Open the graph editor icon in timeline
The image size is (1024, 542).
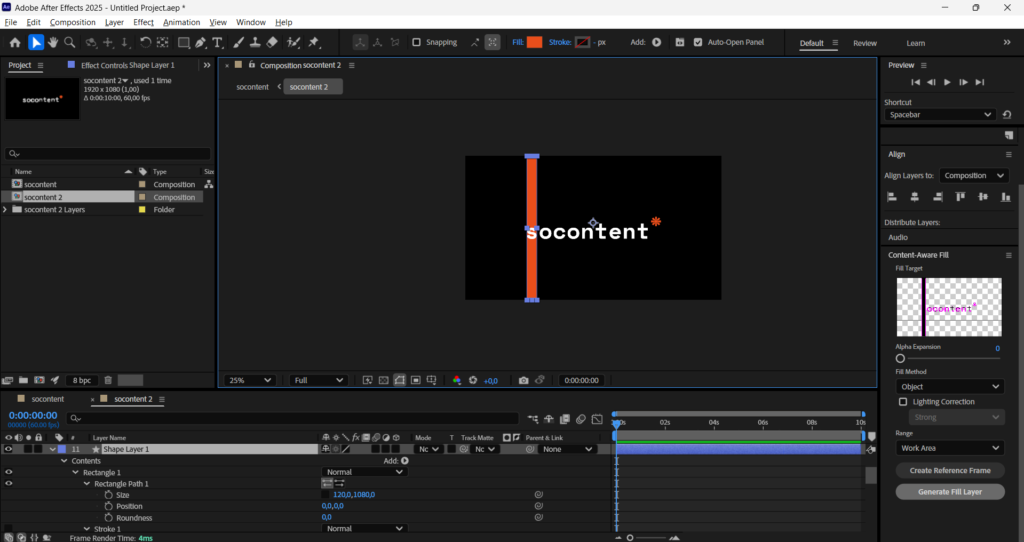(597, 419)
